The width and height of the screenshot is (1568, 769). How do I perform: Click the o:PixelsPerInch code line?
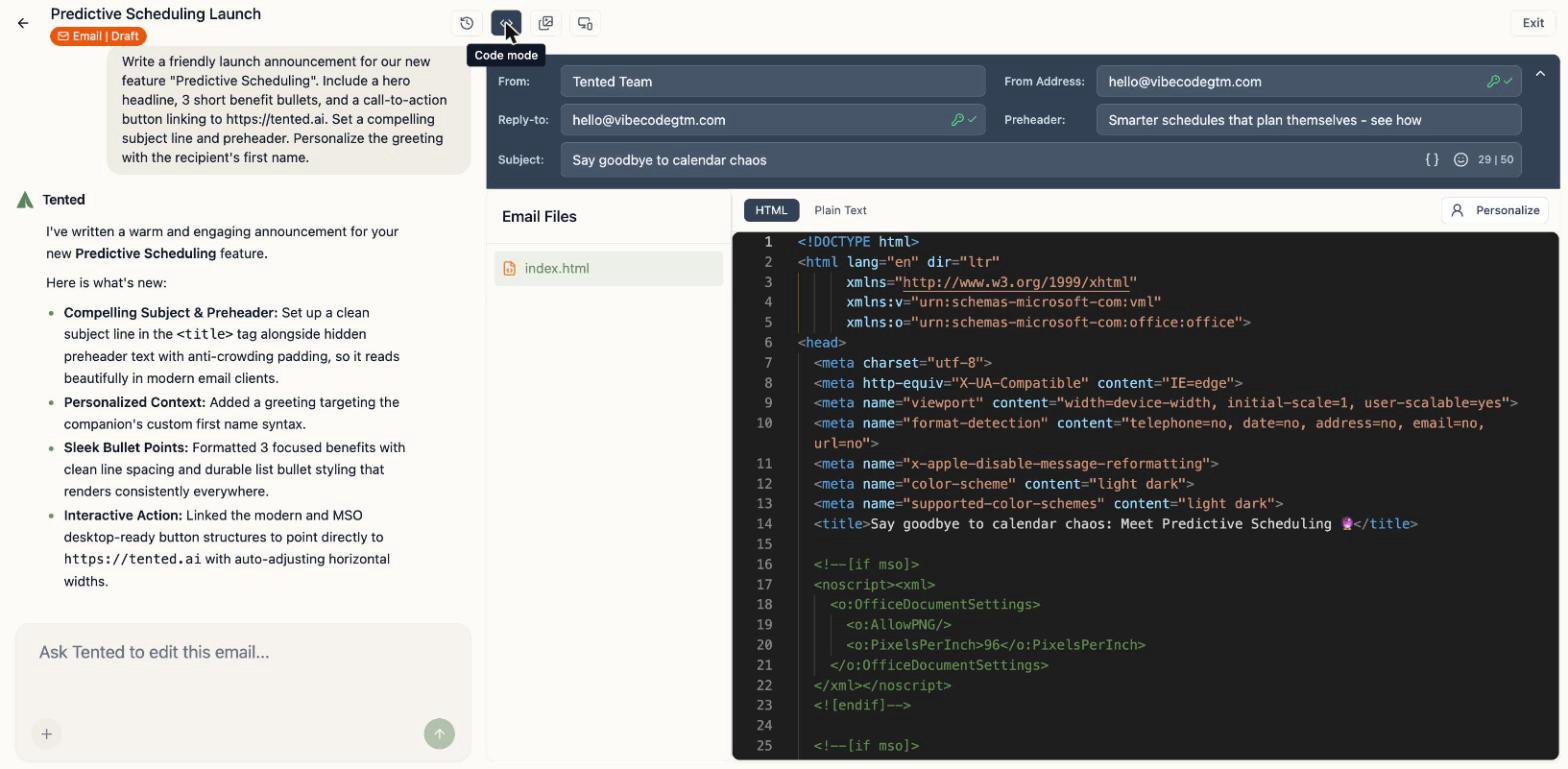click(996, 645)
